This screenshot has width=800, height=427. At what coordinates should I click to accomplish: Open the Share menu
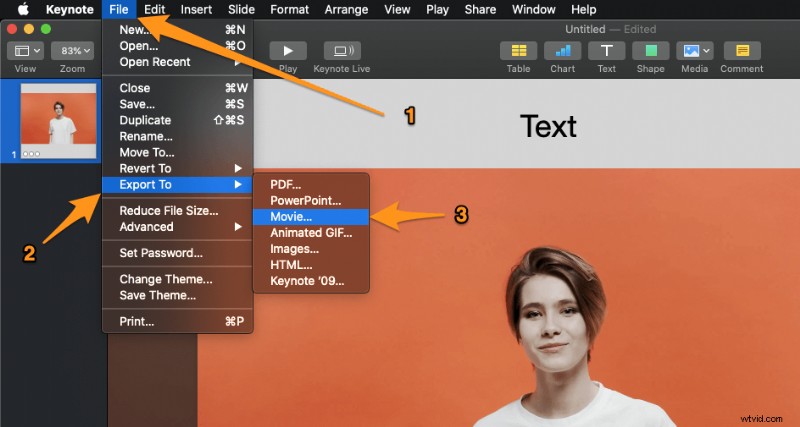tap(480, 9)
